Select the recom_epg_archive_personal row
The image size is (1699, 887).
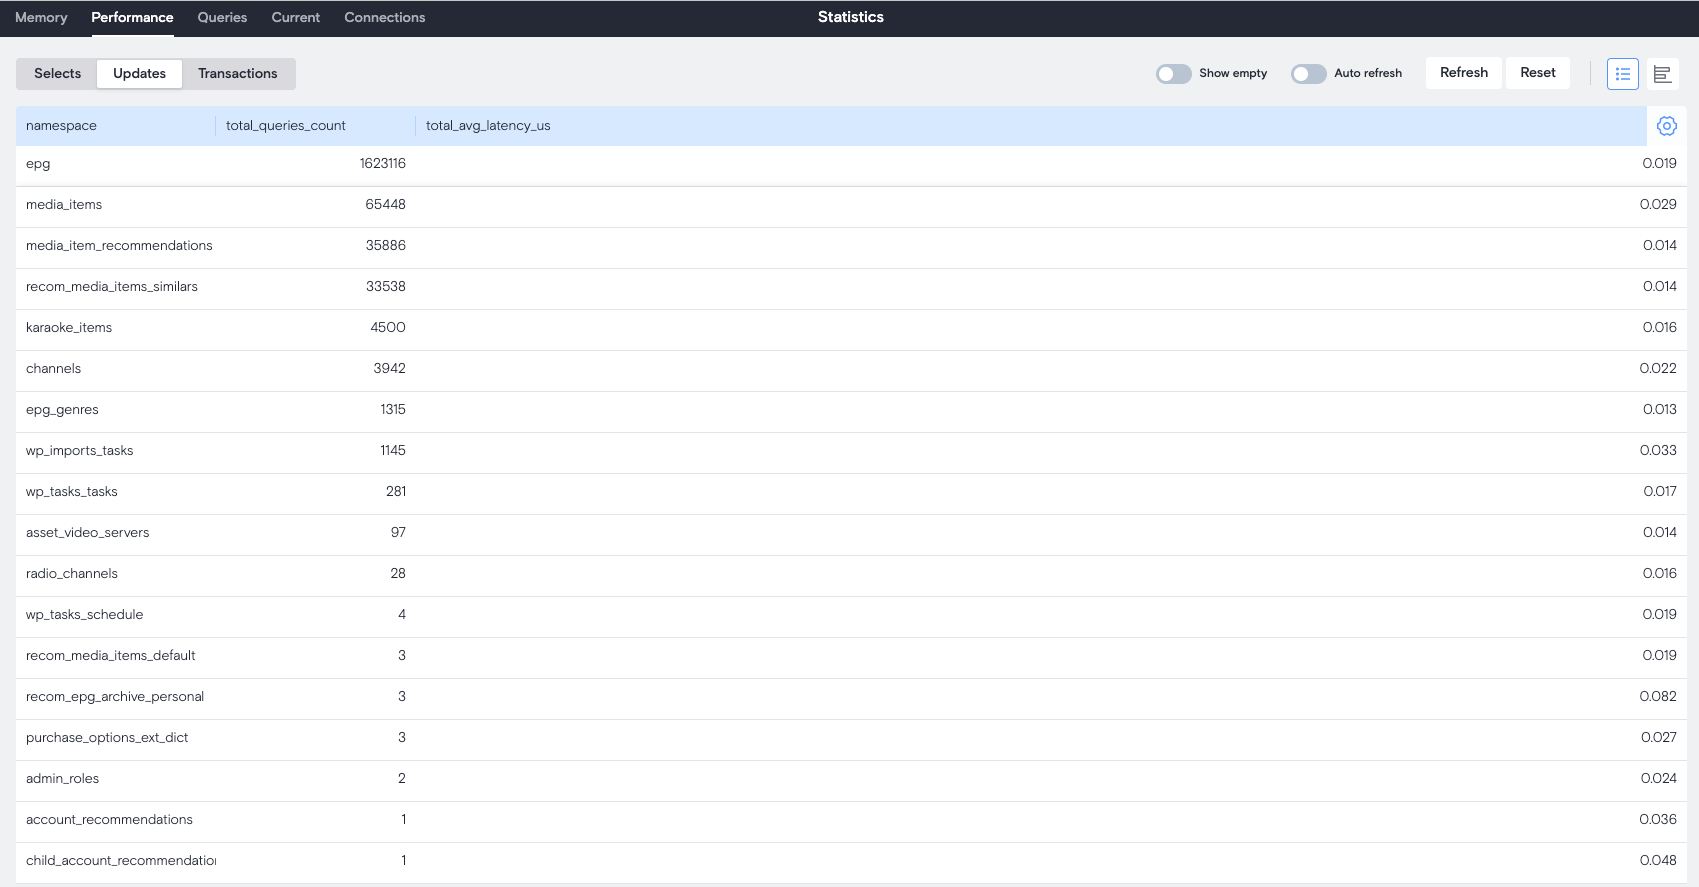click(x=115, y=697)
